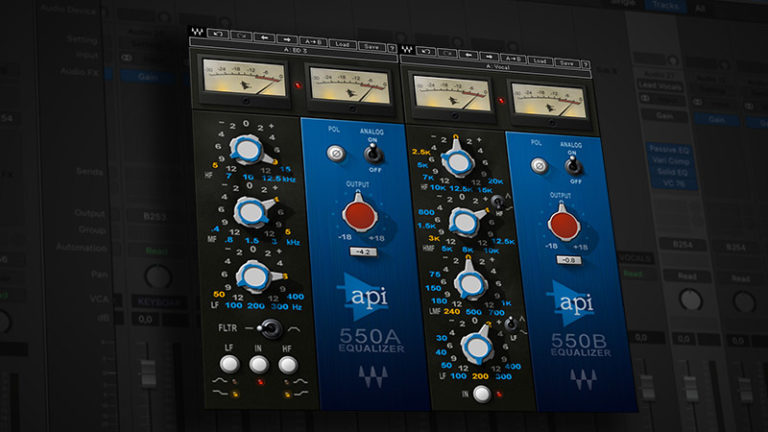Toggle the ANALOG switch on 550B
The height and width of the screenshot is (432, 768).
point(574,162)
